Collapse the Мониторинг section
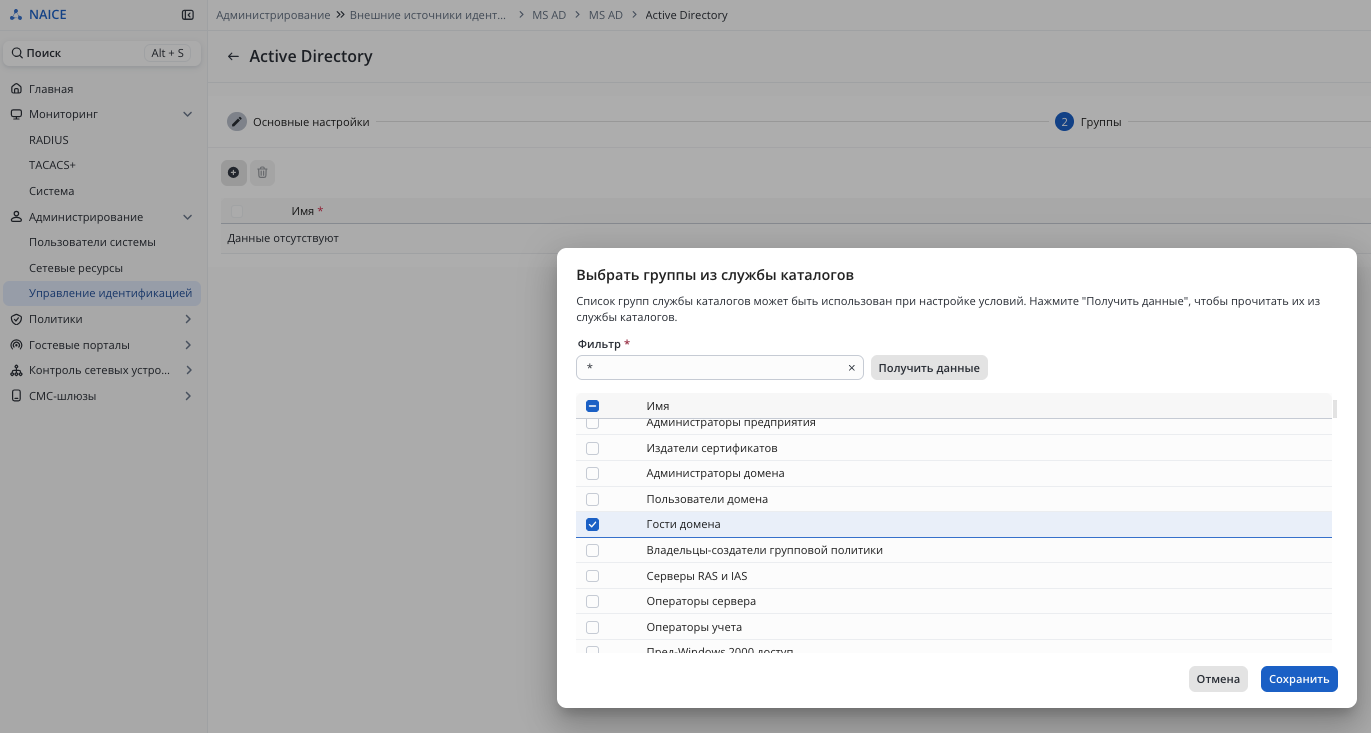 point(187,115)
